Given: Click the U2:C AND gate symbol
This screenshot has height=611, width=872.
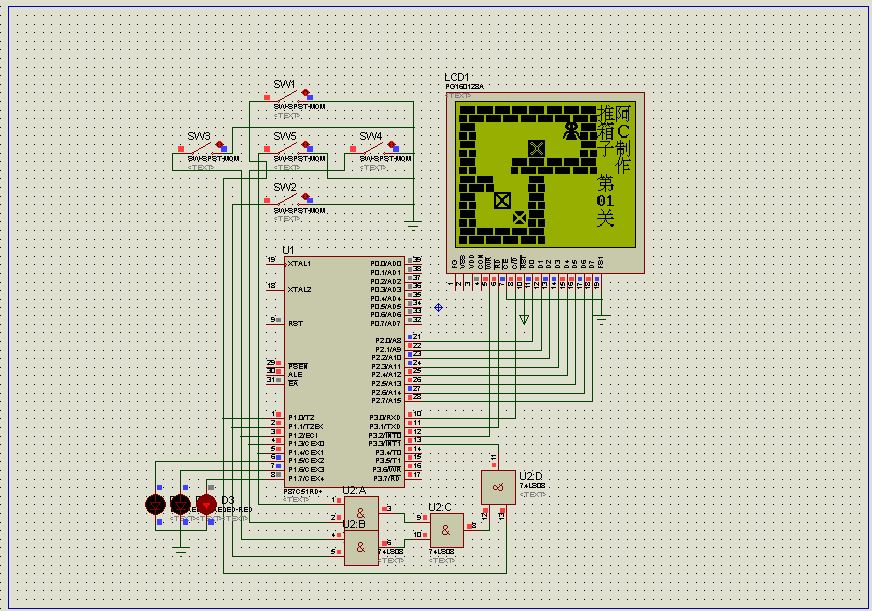Looking at the screenshot, I should (x=446, y=530).
